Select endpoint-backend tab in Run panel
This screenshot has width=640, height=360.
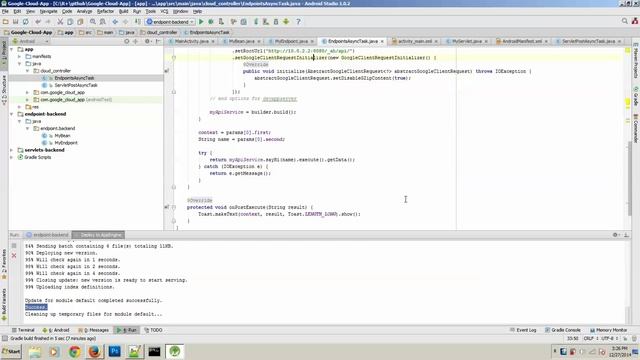(x=47, y=235)
